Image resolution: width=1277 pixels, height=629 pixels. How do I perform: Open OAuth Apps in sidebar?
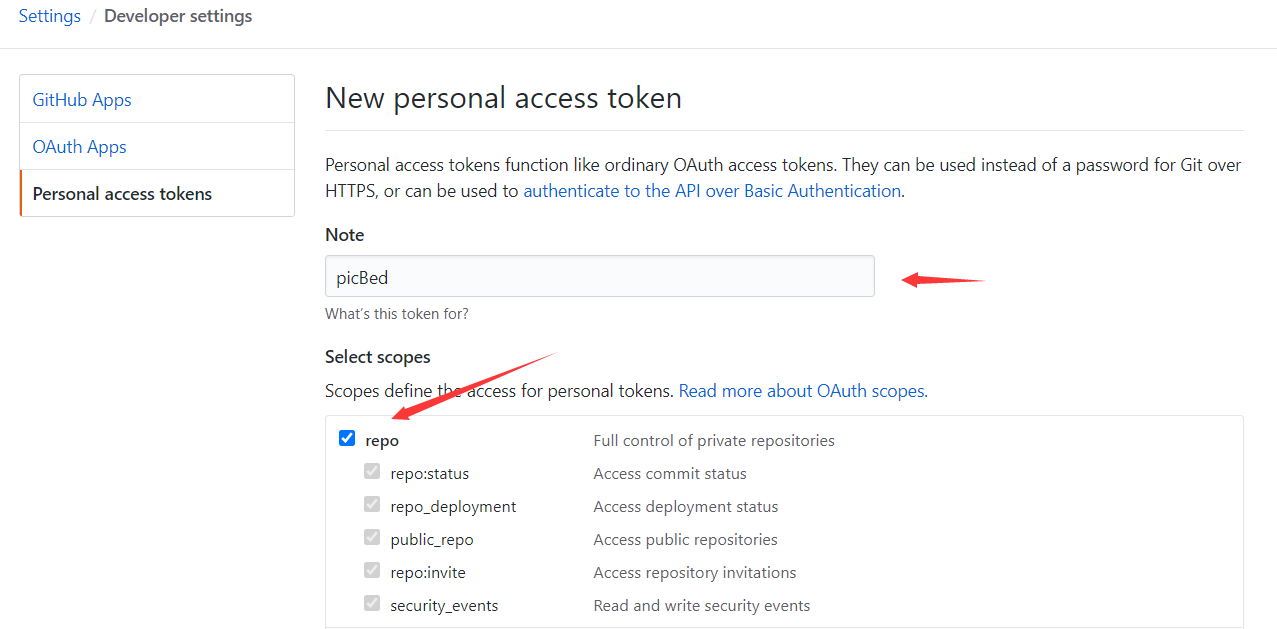pos(157,146)
